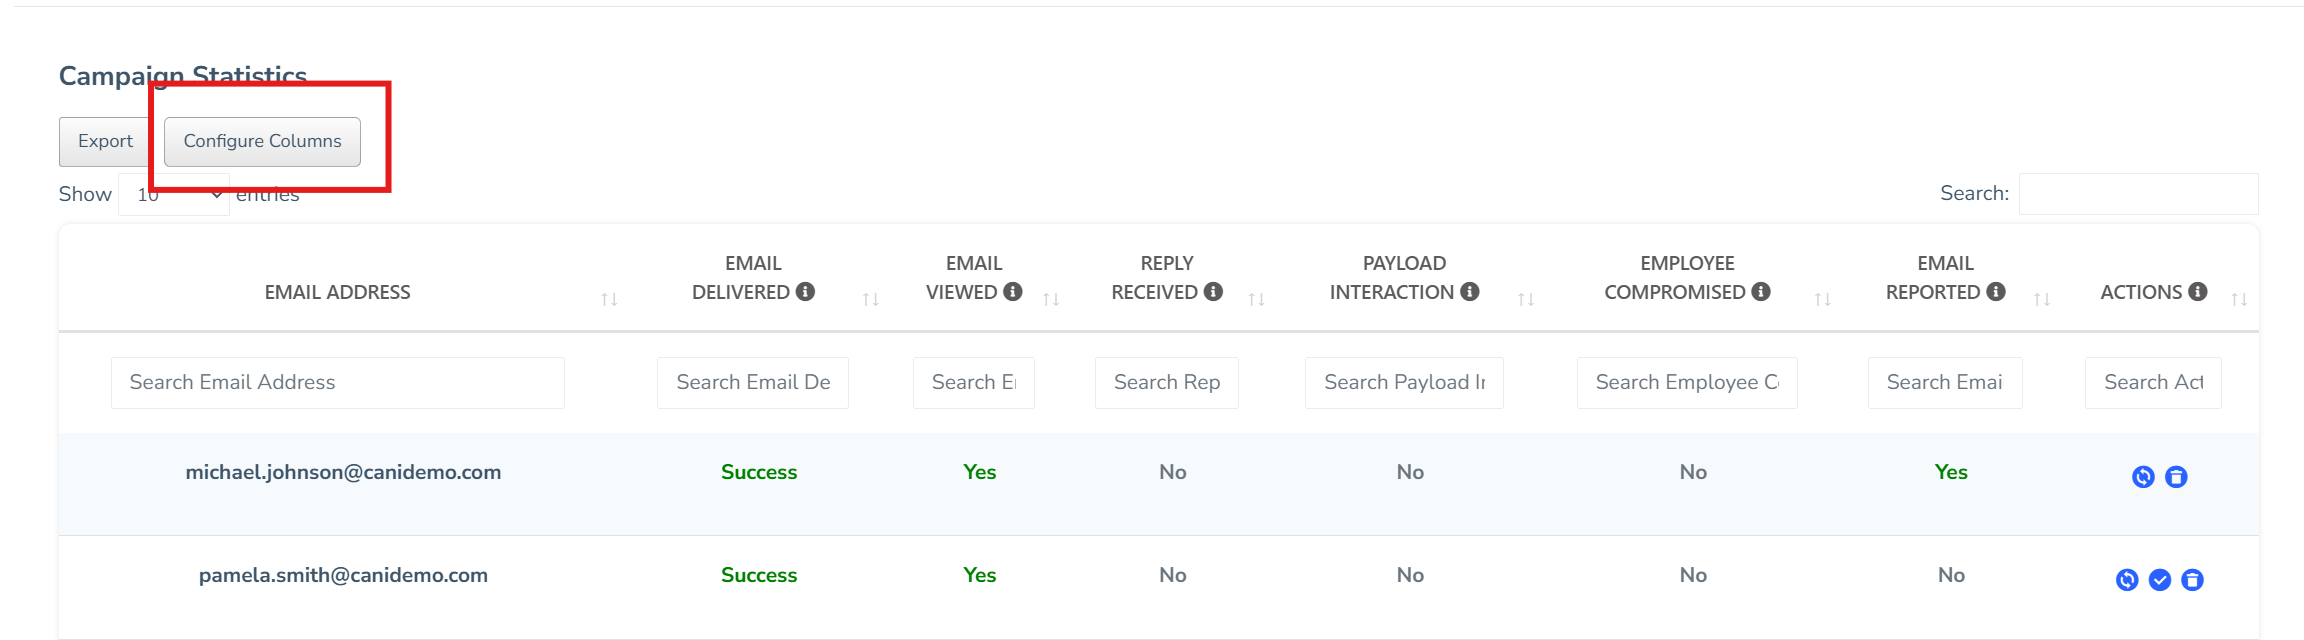Sort table by Email Address column arrows

pos(609,299)
